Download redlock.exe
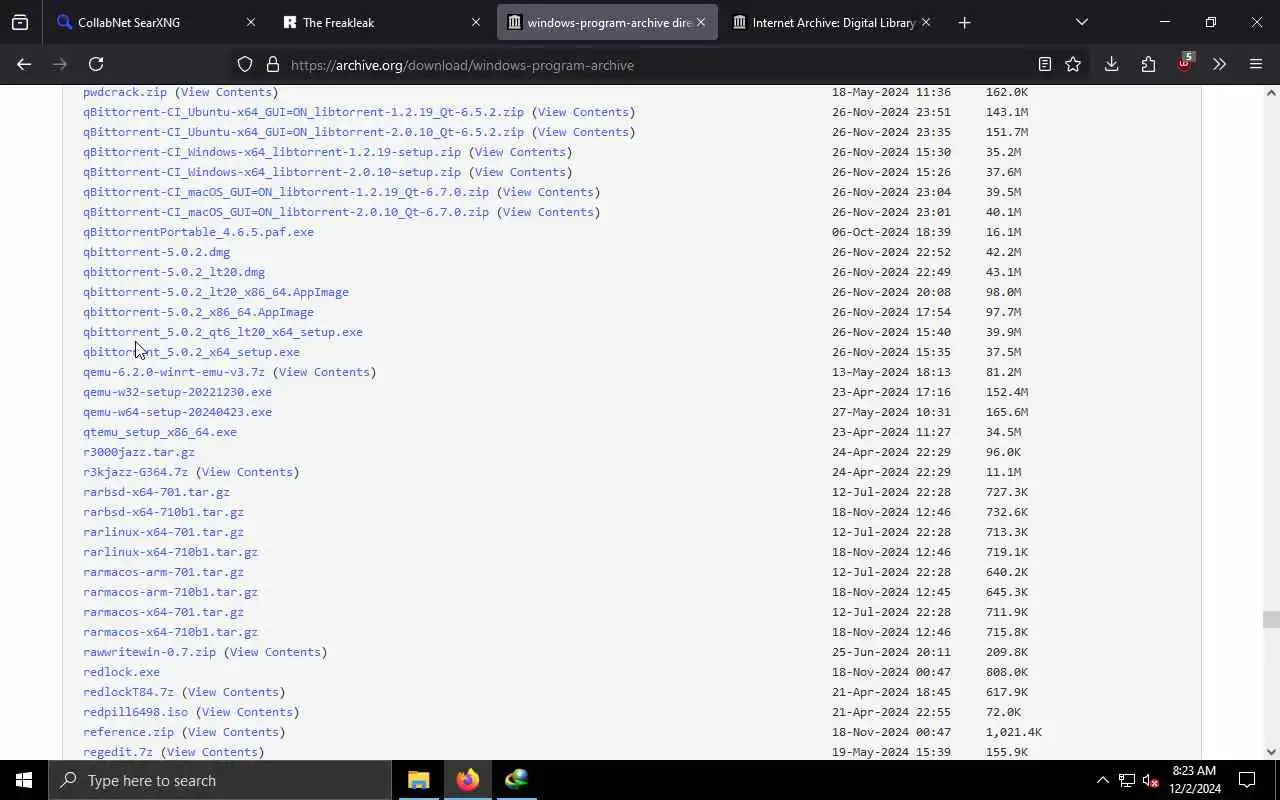This screenshot has height=800, width=1280. coord(121,672)
